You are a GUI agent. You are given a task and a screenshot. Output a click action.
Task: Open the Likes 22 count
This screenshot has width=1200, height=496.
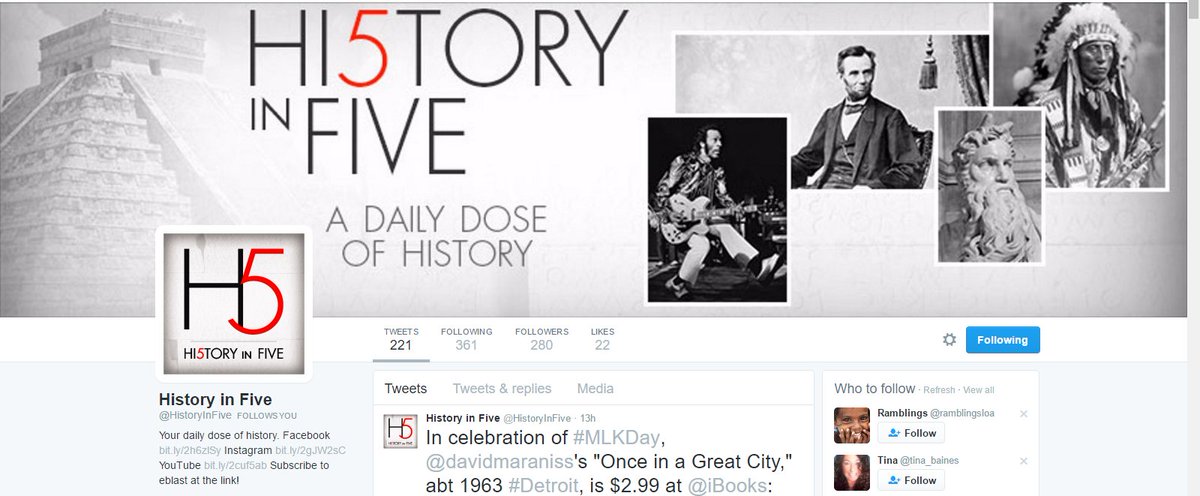(x=603, y=339)
